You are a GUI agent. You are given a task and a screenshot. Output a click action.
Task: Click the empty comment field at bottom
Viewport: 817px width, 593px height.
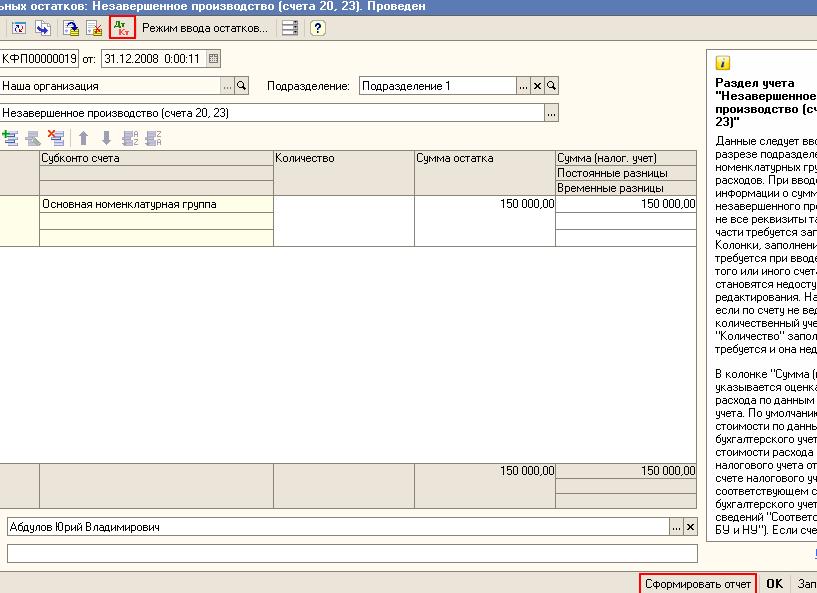coord(352,553)
